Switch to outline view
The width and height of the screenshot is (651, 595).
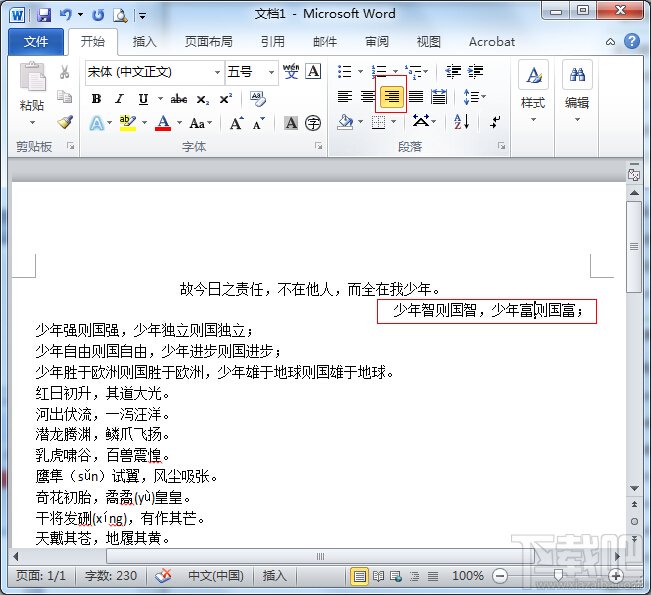pos(414,576)
